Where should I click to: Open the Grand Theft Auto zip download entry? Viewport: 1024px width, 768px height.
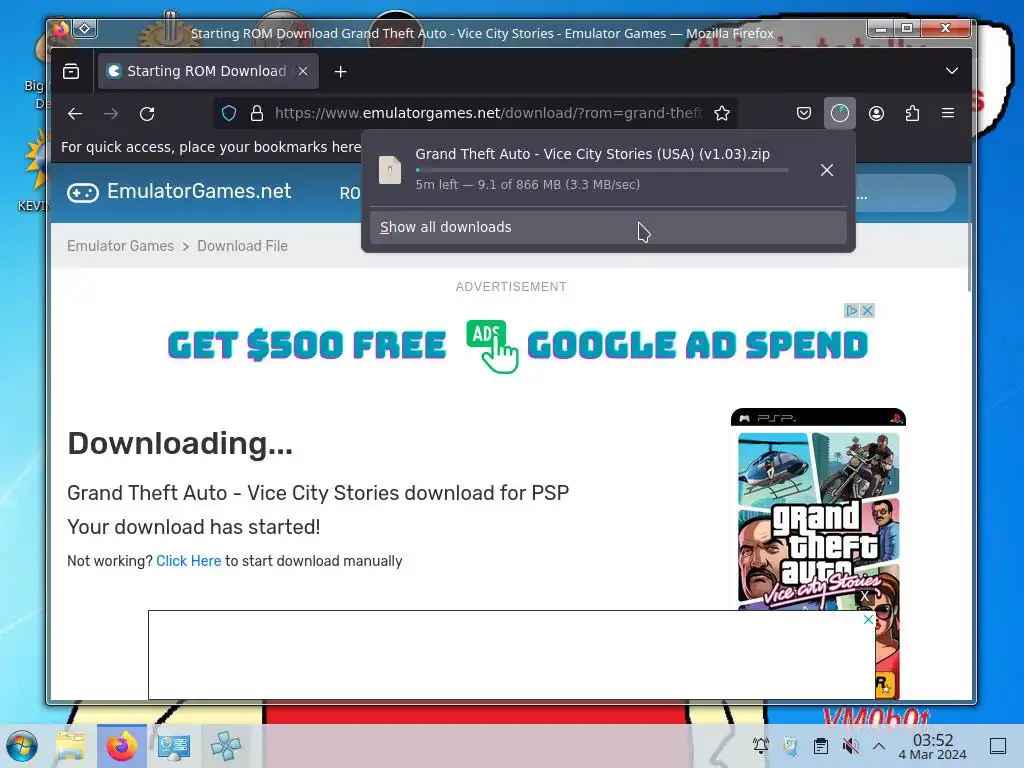tap(591, 170)
